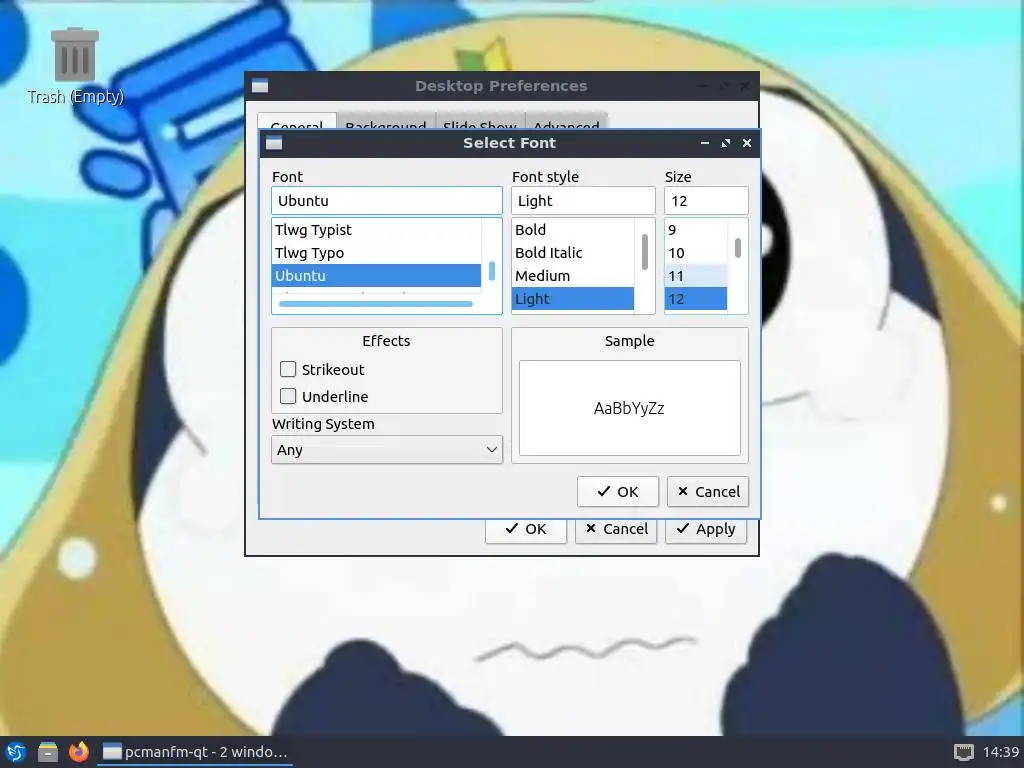Open the General tab in Desktop Preferences
Image resolution: width=1024 pixels, height=768 pixels.
click(297, 122)
